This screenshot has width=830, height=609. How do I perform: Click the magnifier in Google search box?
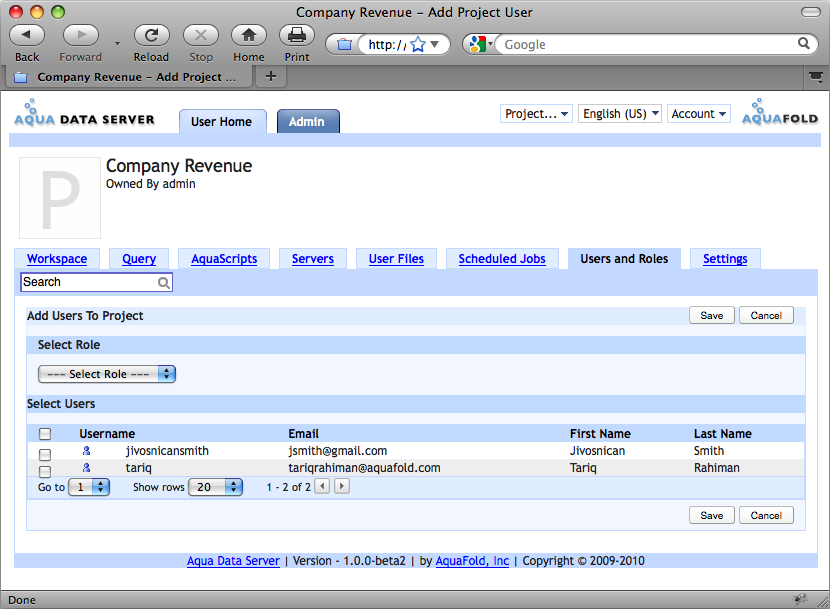point(804,44)
